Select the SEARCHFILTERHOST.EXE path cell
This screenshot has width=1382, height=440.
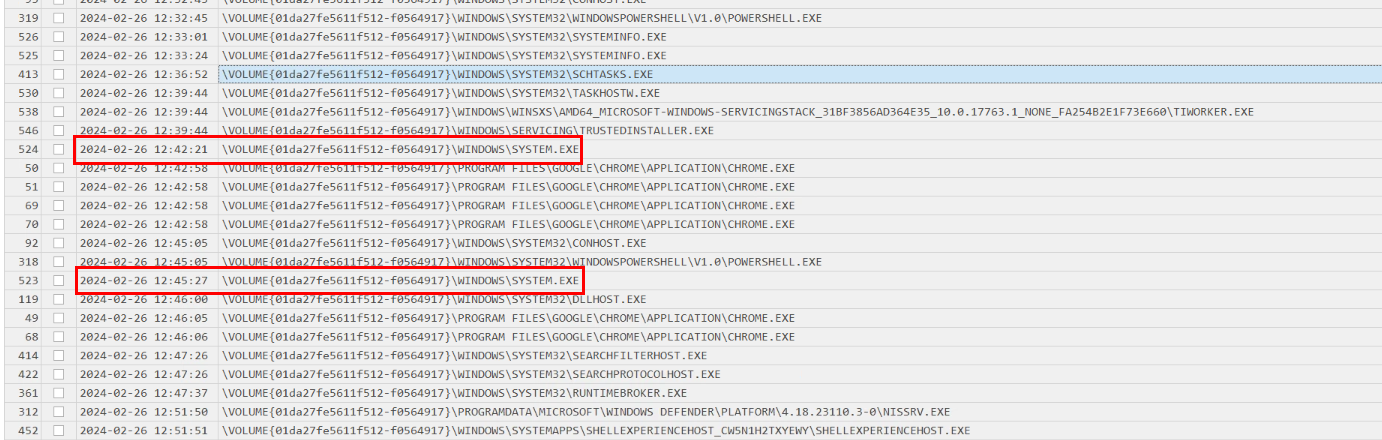click(x=464, y=355)
